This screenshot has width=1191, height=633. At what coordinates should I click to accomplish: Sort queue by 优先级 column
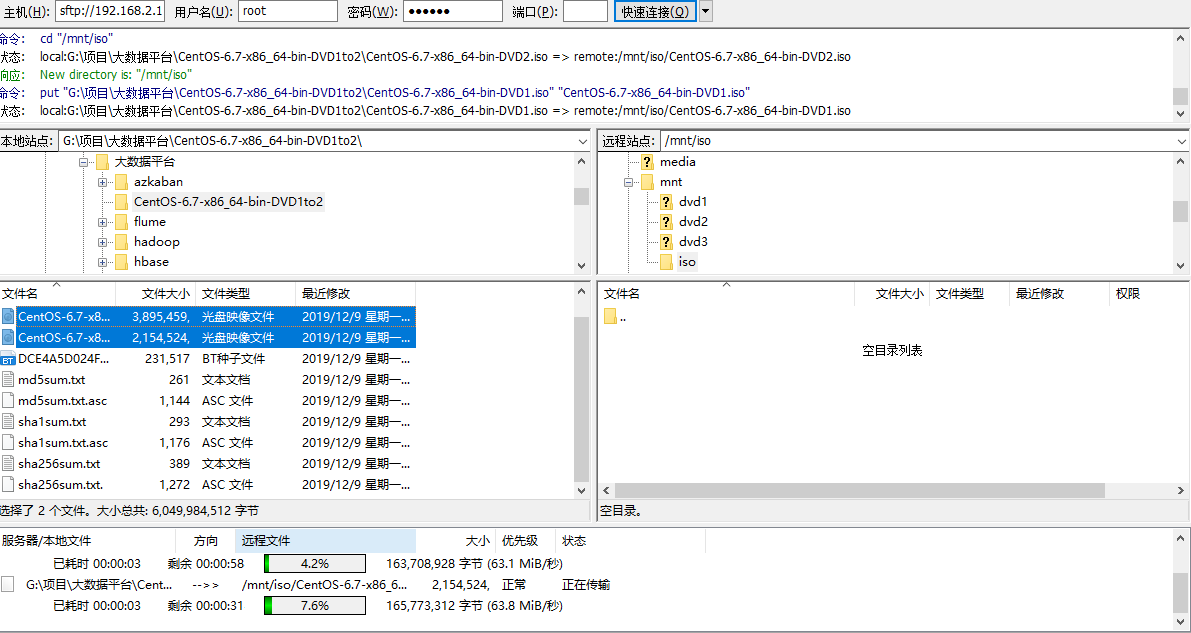click(x=525, y=541)
